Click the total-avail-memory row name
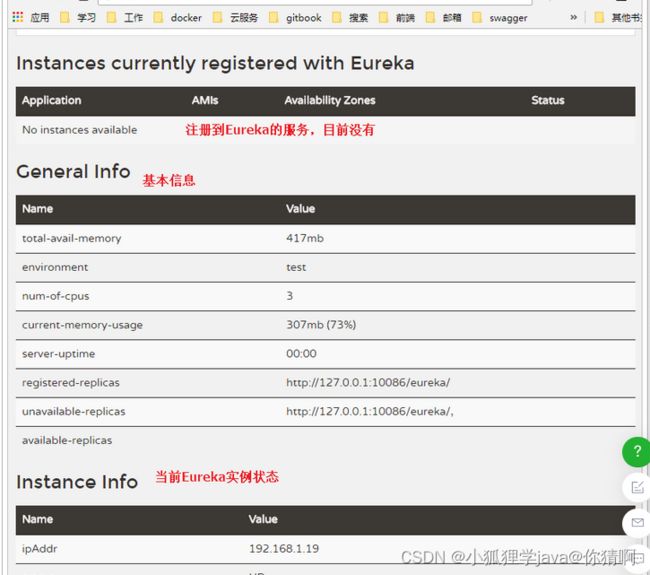The height and width of the screenshot is (575, 650). [72, 238]
